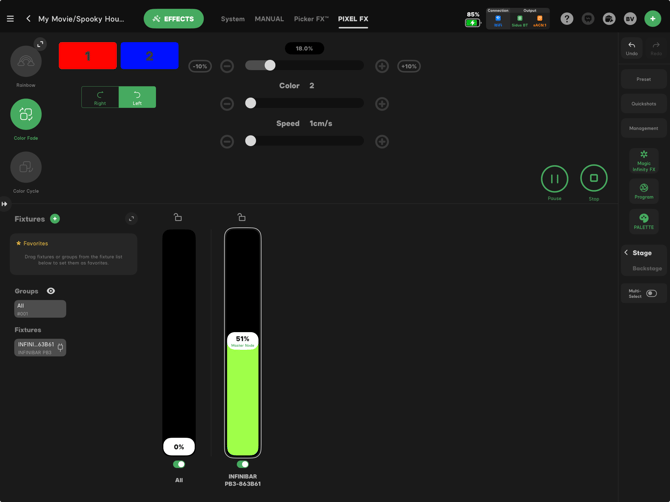This screenshot has width=670, height=502.
Task: Select the Rainbow pixel effect
Action: point(26,62)
